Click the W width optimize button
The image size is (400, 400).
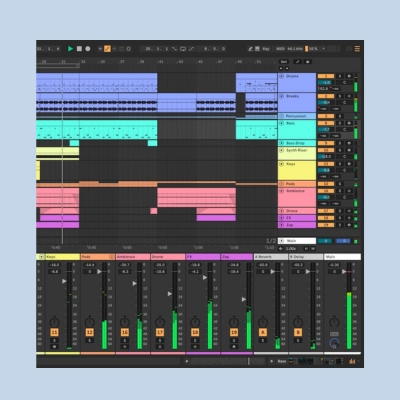tap(313, 249)
